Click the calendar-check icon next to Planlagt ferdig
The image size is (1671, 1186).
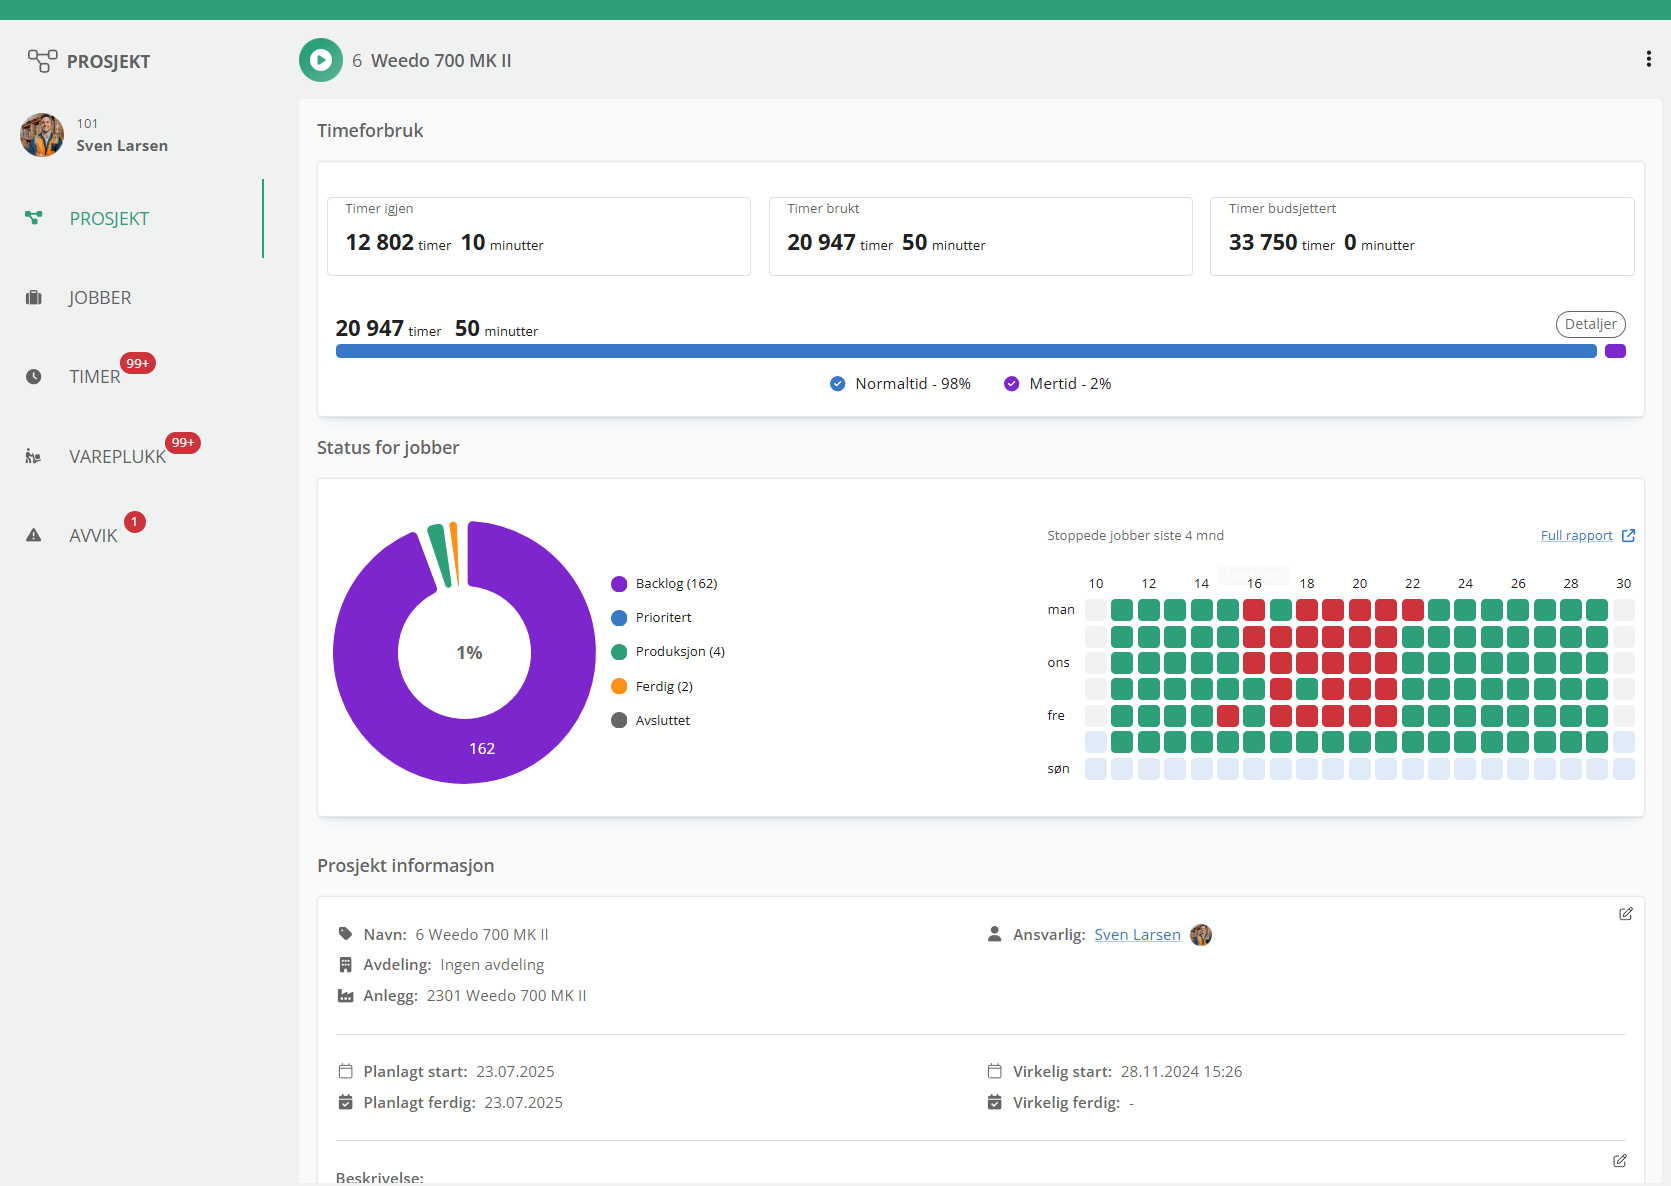coord(346,1102)
